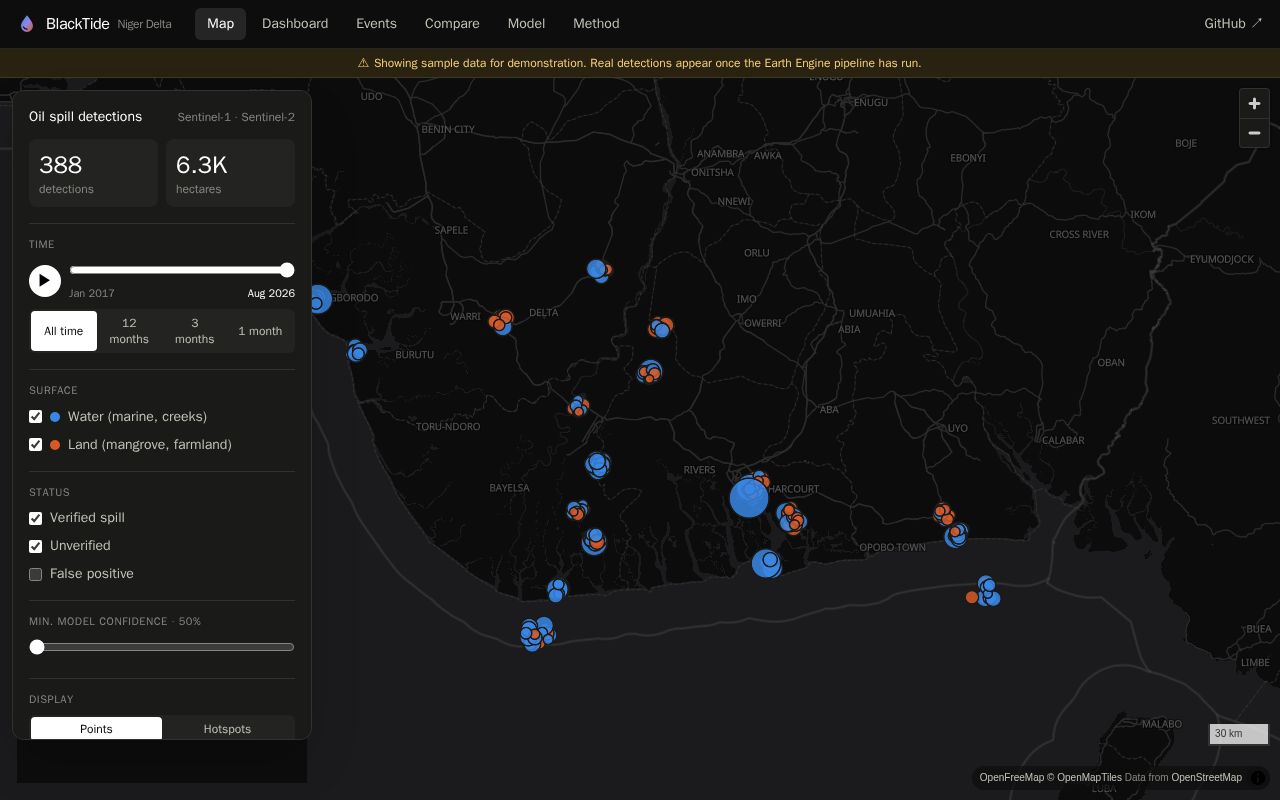Start the timeline play button
This screenshot has width=1280, height=800.
tap(44, 281)
